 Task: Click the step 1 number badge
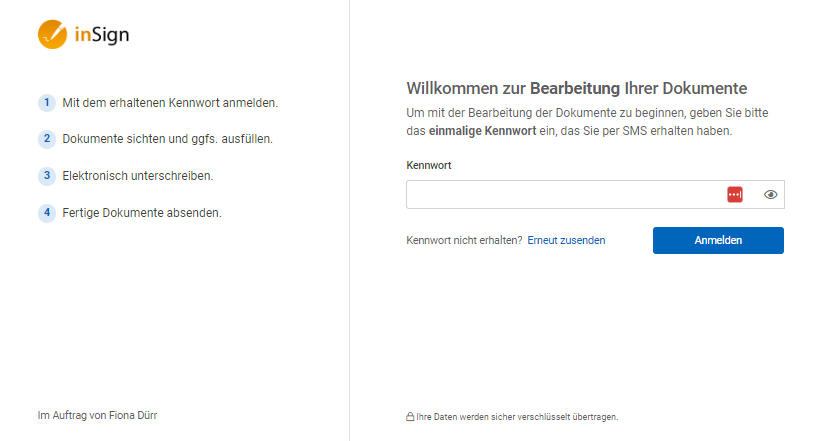[x=47, y=103]
